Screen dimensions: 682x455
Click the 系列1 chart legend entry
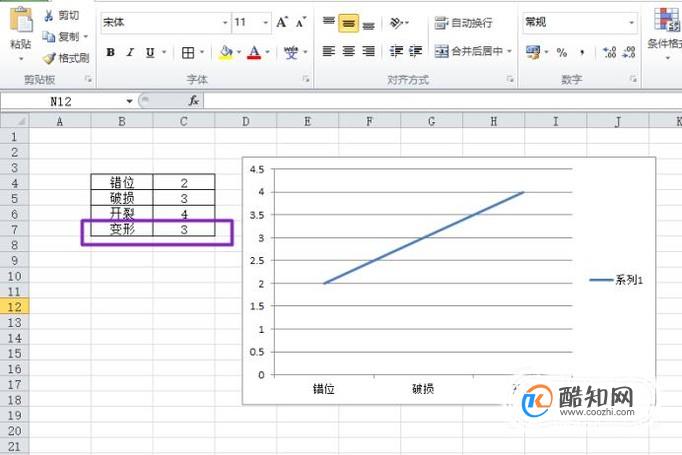point(616,280)
